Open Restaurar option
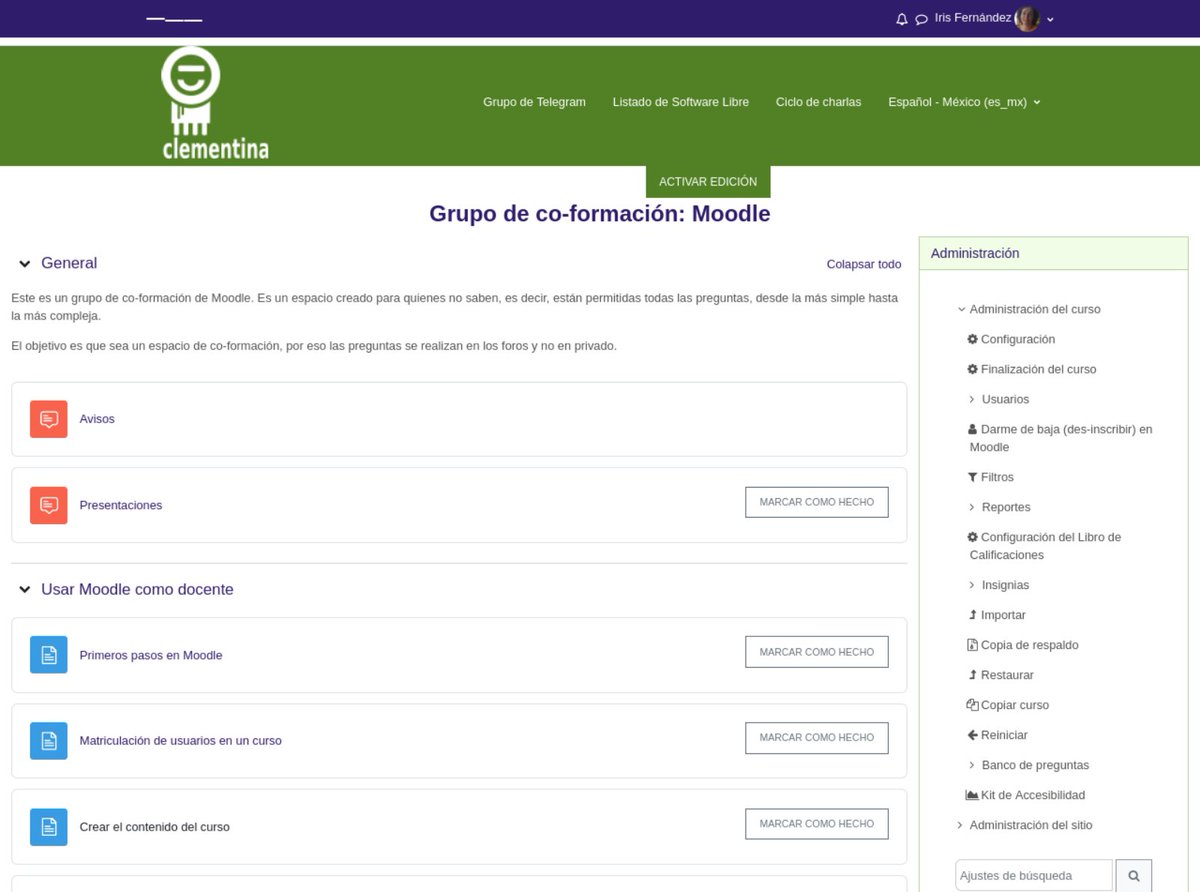This screenshot has height=892, width=1200. (x=1007, y=675)
